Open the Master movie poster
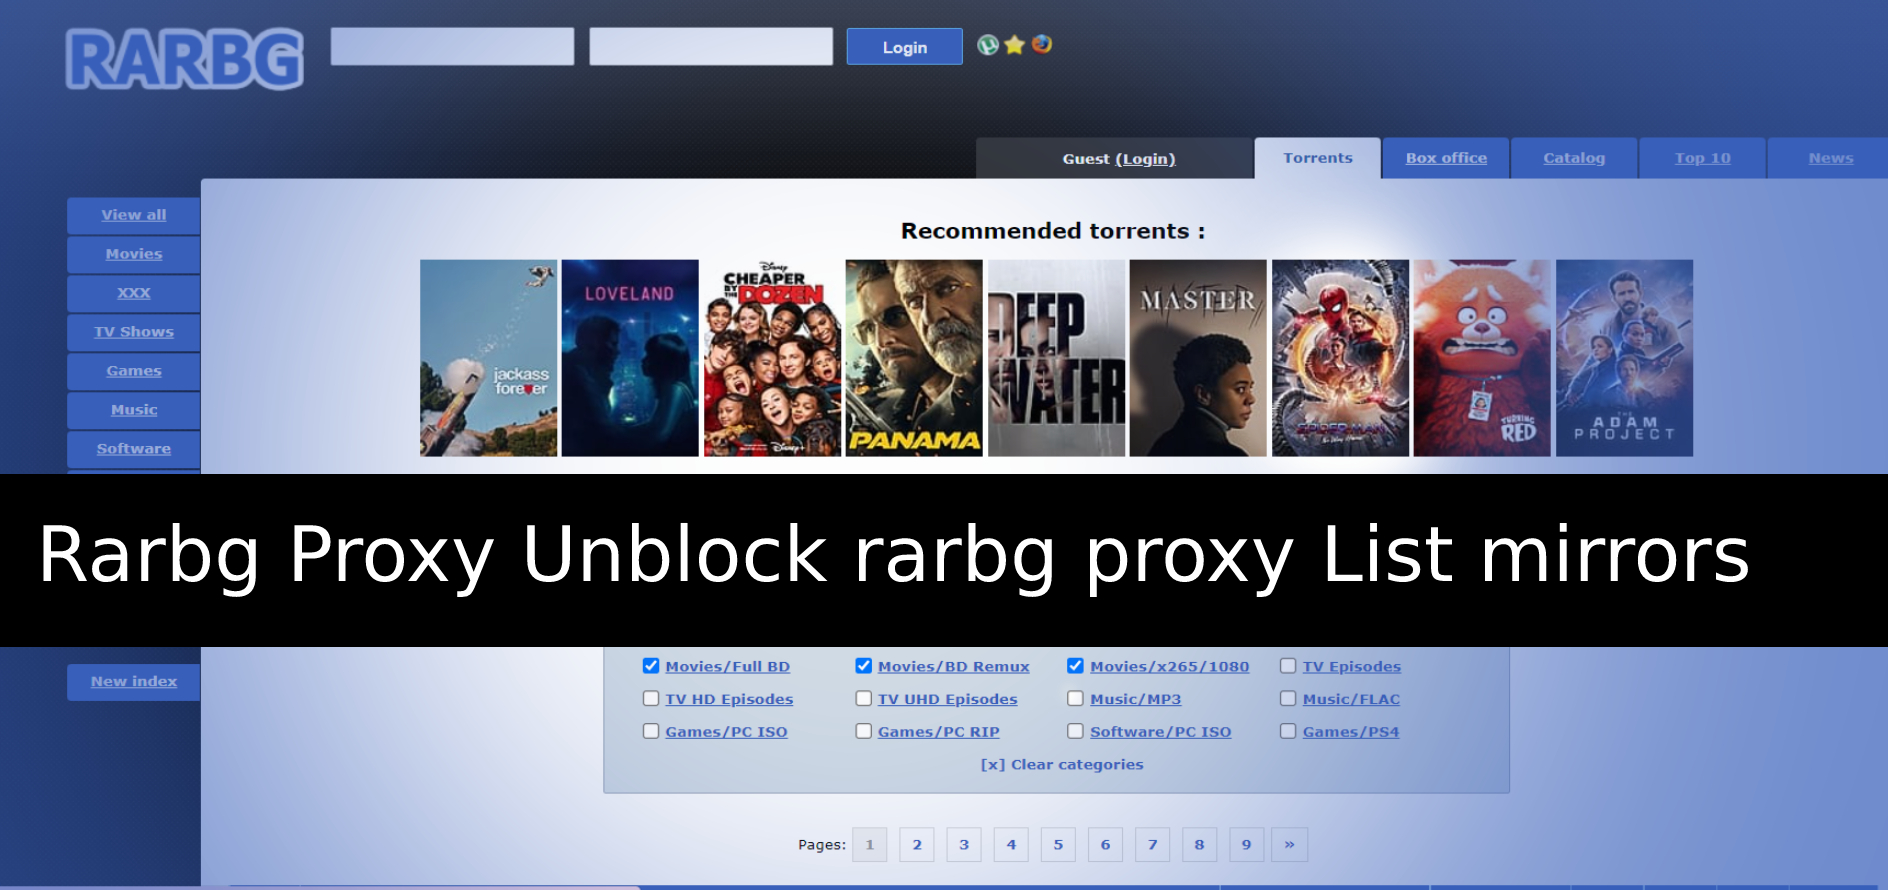The image size is (1888, 890). [x=1198, y=358]
